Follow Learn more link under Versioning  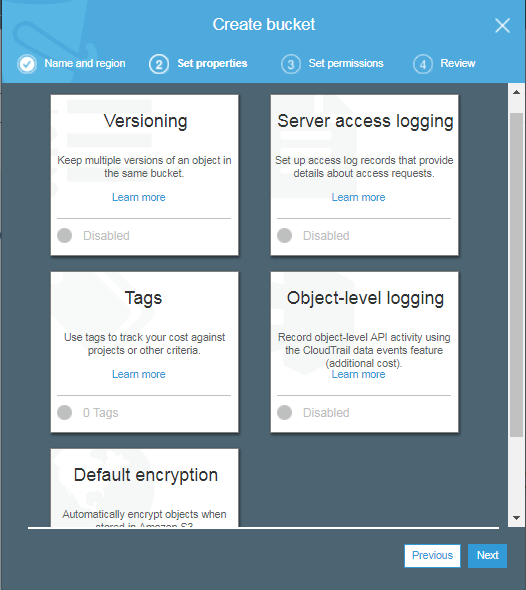pyautogui.click(x=138, y=197)
